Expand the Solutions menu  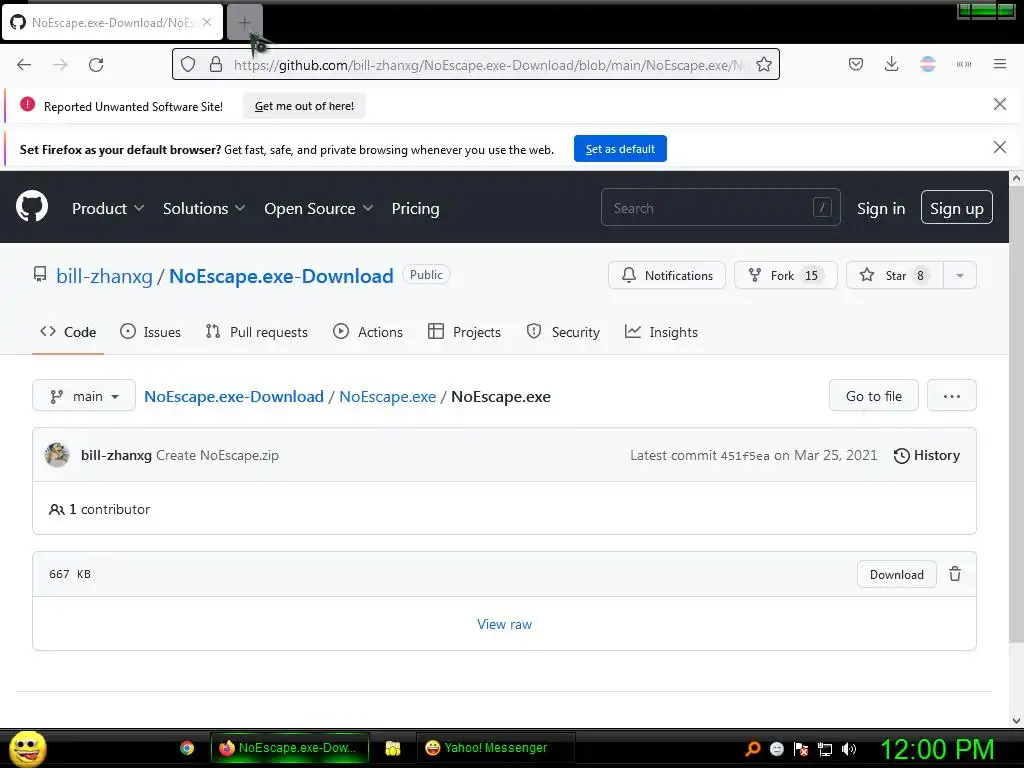[x=204, y=208]
